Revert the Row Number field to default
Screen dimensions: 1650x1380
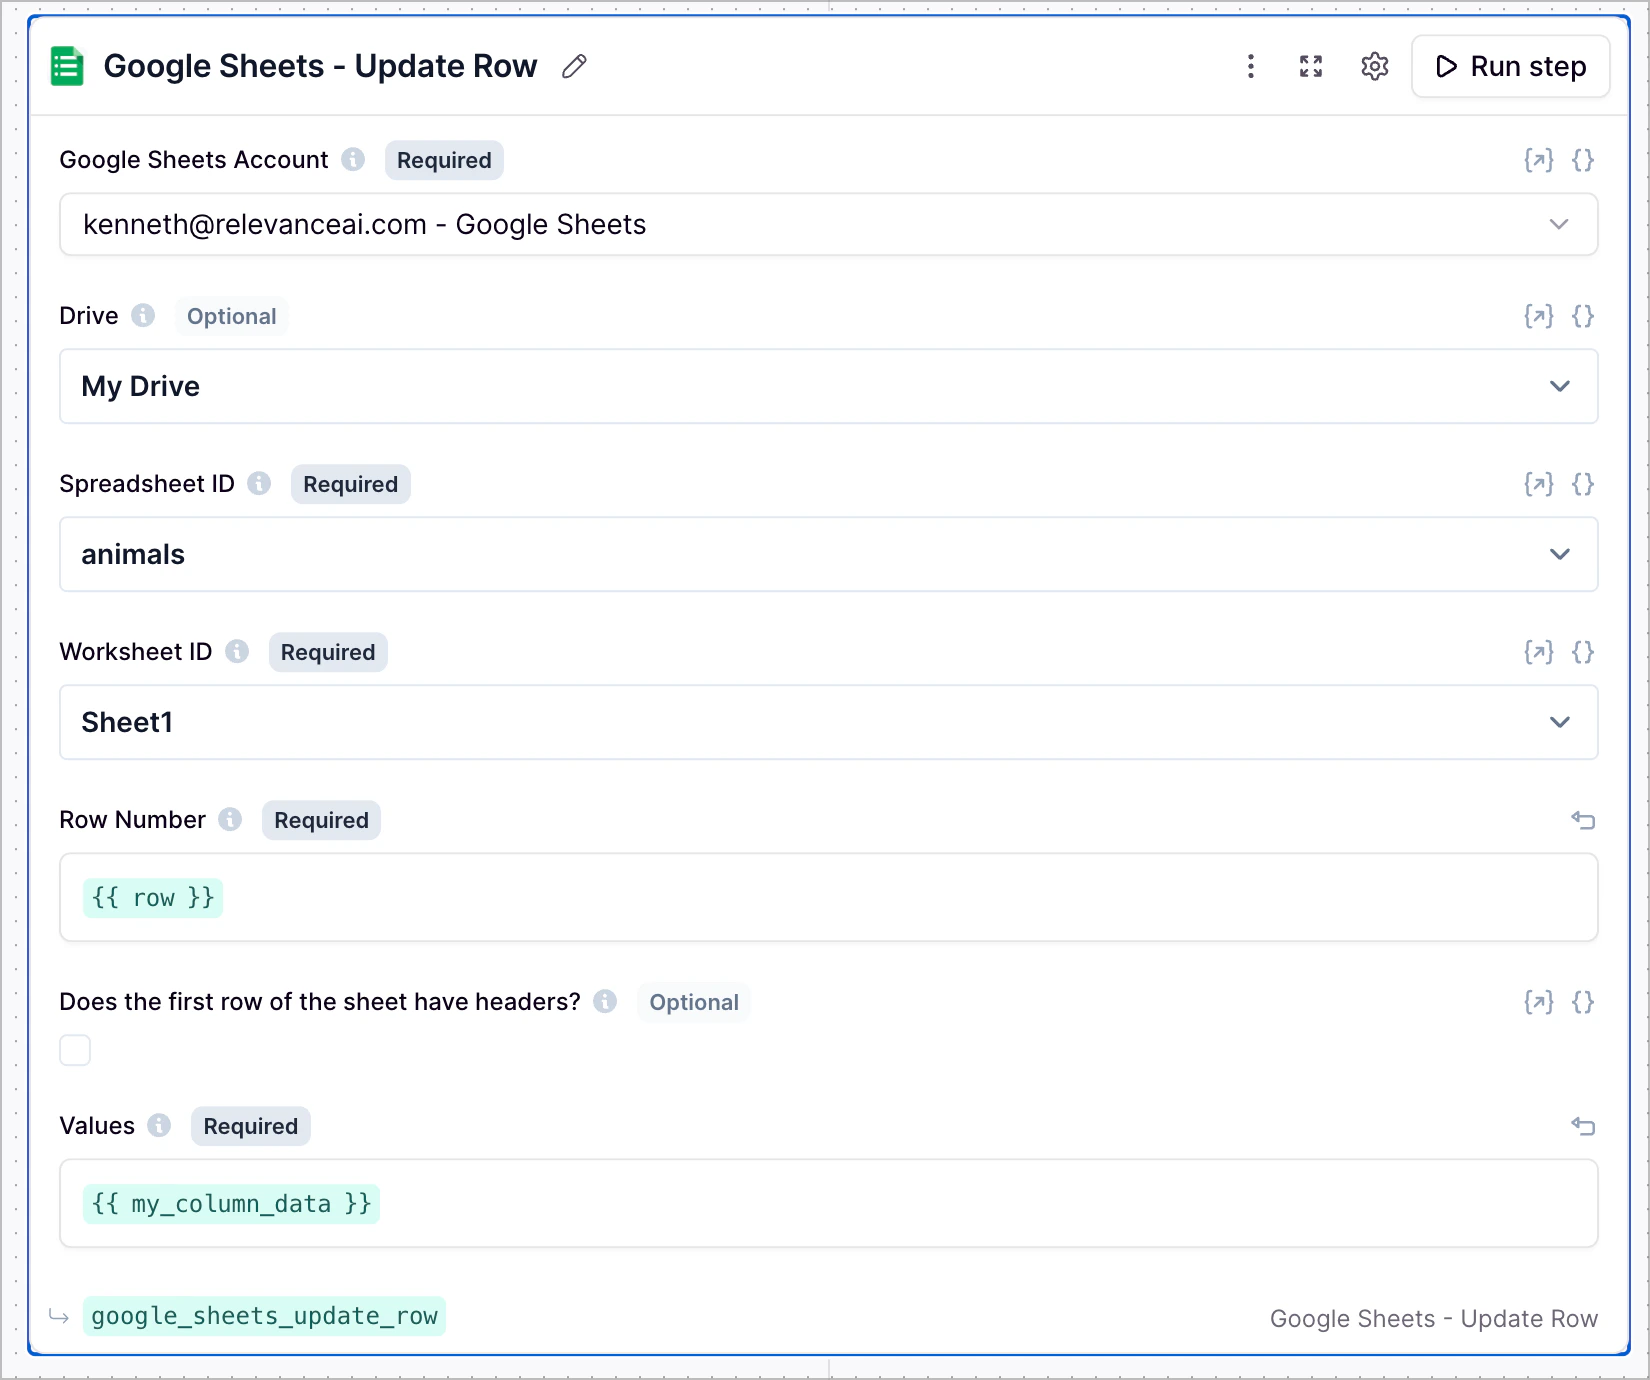pos(1583,820)
